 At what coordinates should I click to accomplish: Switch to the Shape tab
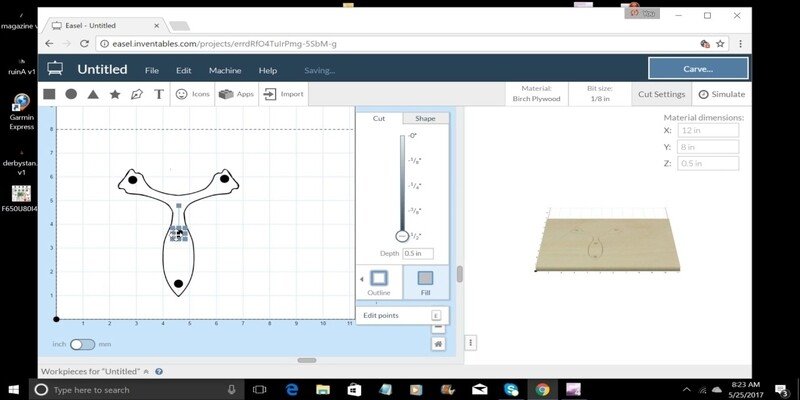point(426,118)
